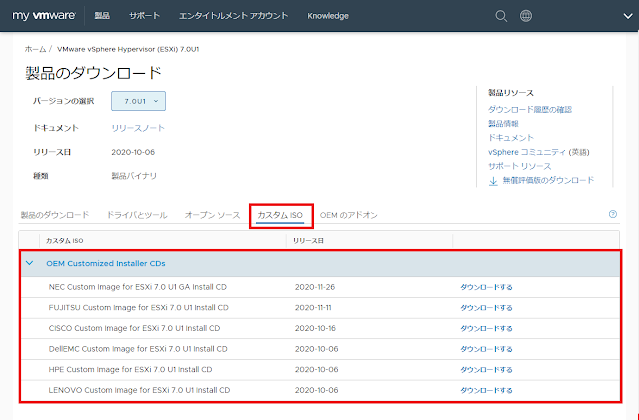This screenshot has height=420, width=639.
Task: Click the 製品のダウンロード page title
Action: (x=93, y=73)
